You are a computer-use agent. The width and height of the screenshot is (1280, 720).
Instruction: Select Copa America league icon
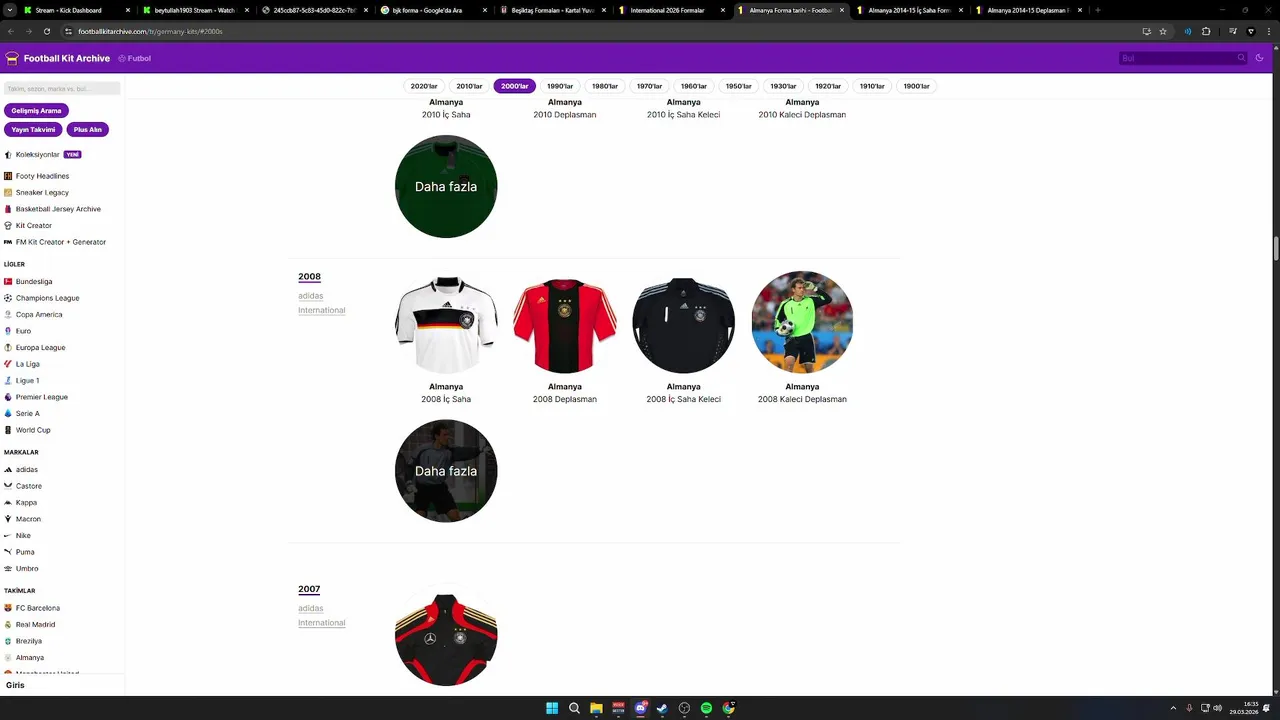coord(8,314)
